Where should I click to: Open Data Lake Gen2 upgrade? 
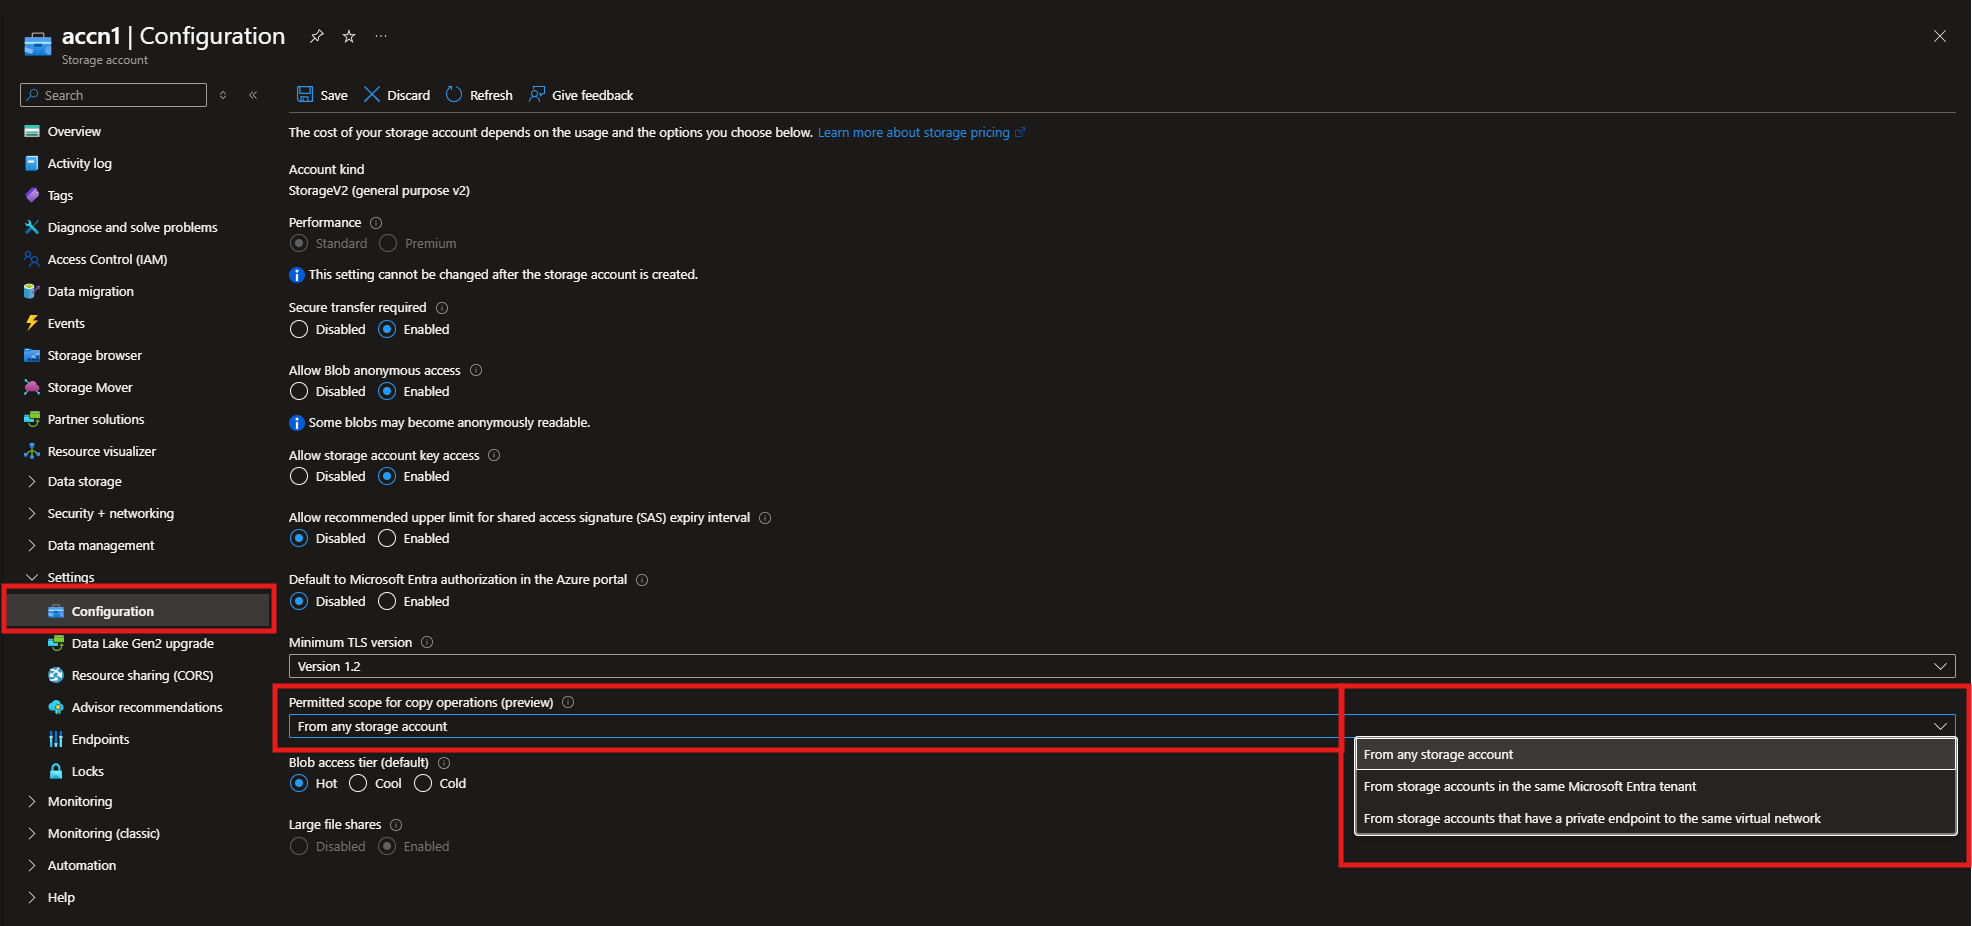click(x=142, y=643)
